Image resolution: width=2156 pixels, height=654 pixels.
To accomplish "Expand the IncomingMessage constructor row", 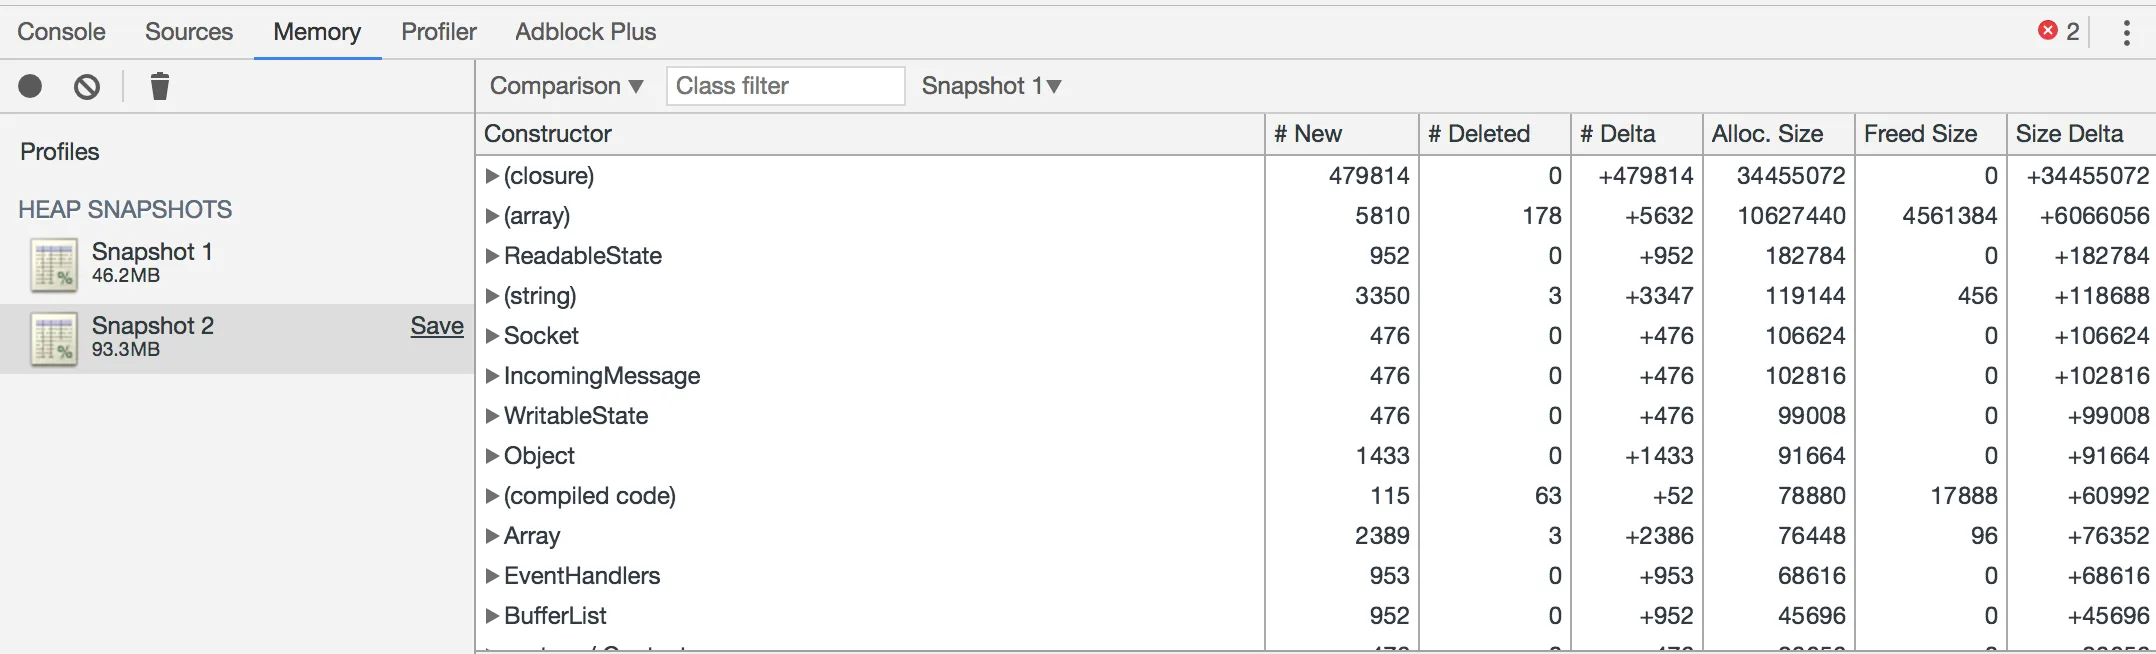I will (492, 376).
